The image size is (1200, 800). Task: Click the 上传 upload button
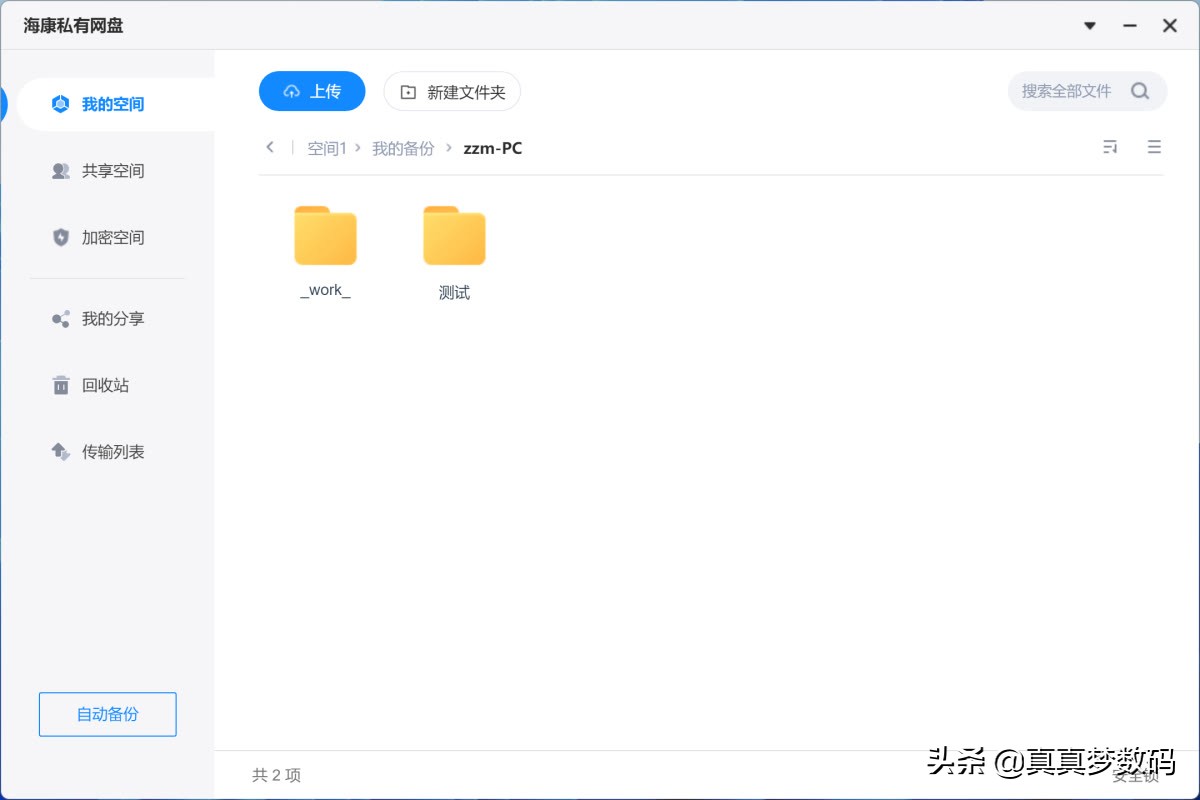312,90
